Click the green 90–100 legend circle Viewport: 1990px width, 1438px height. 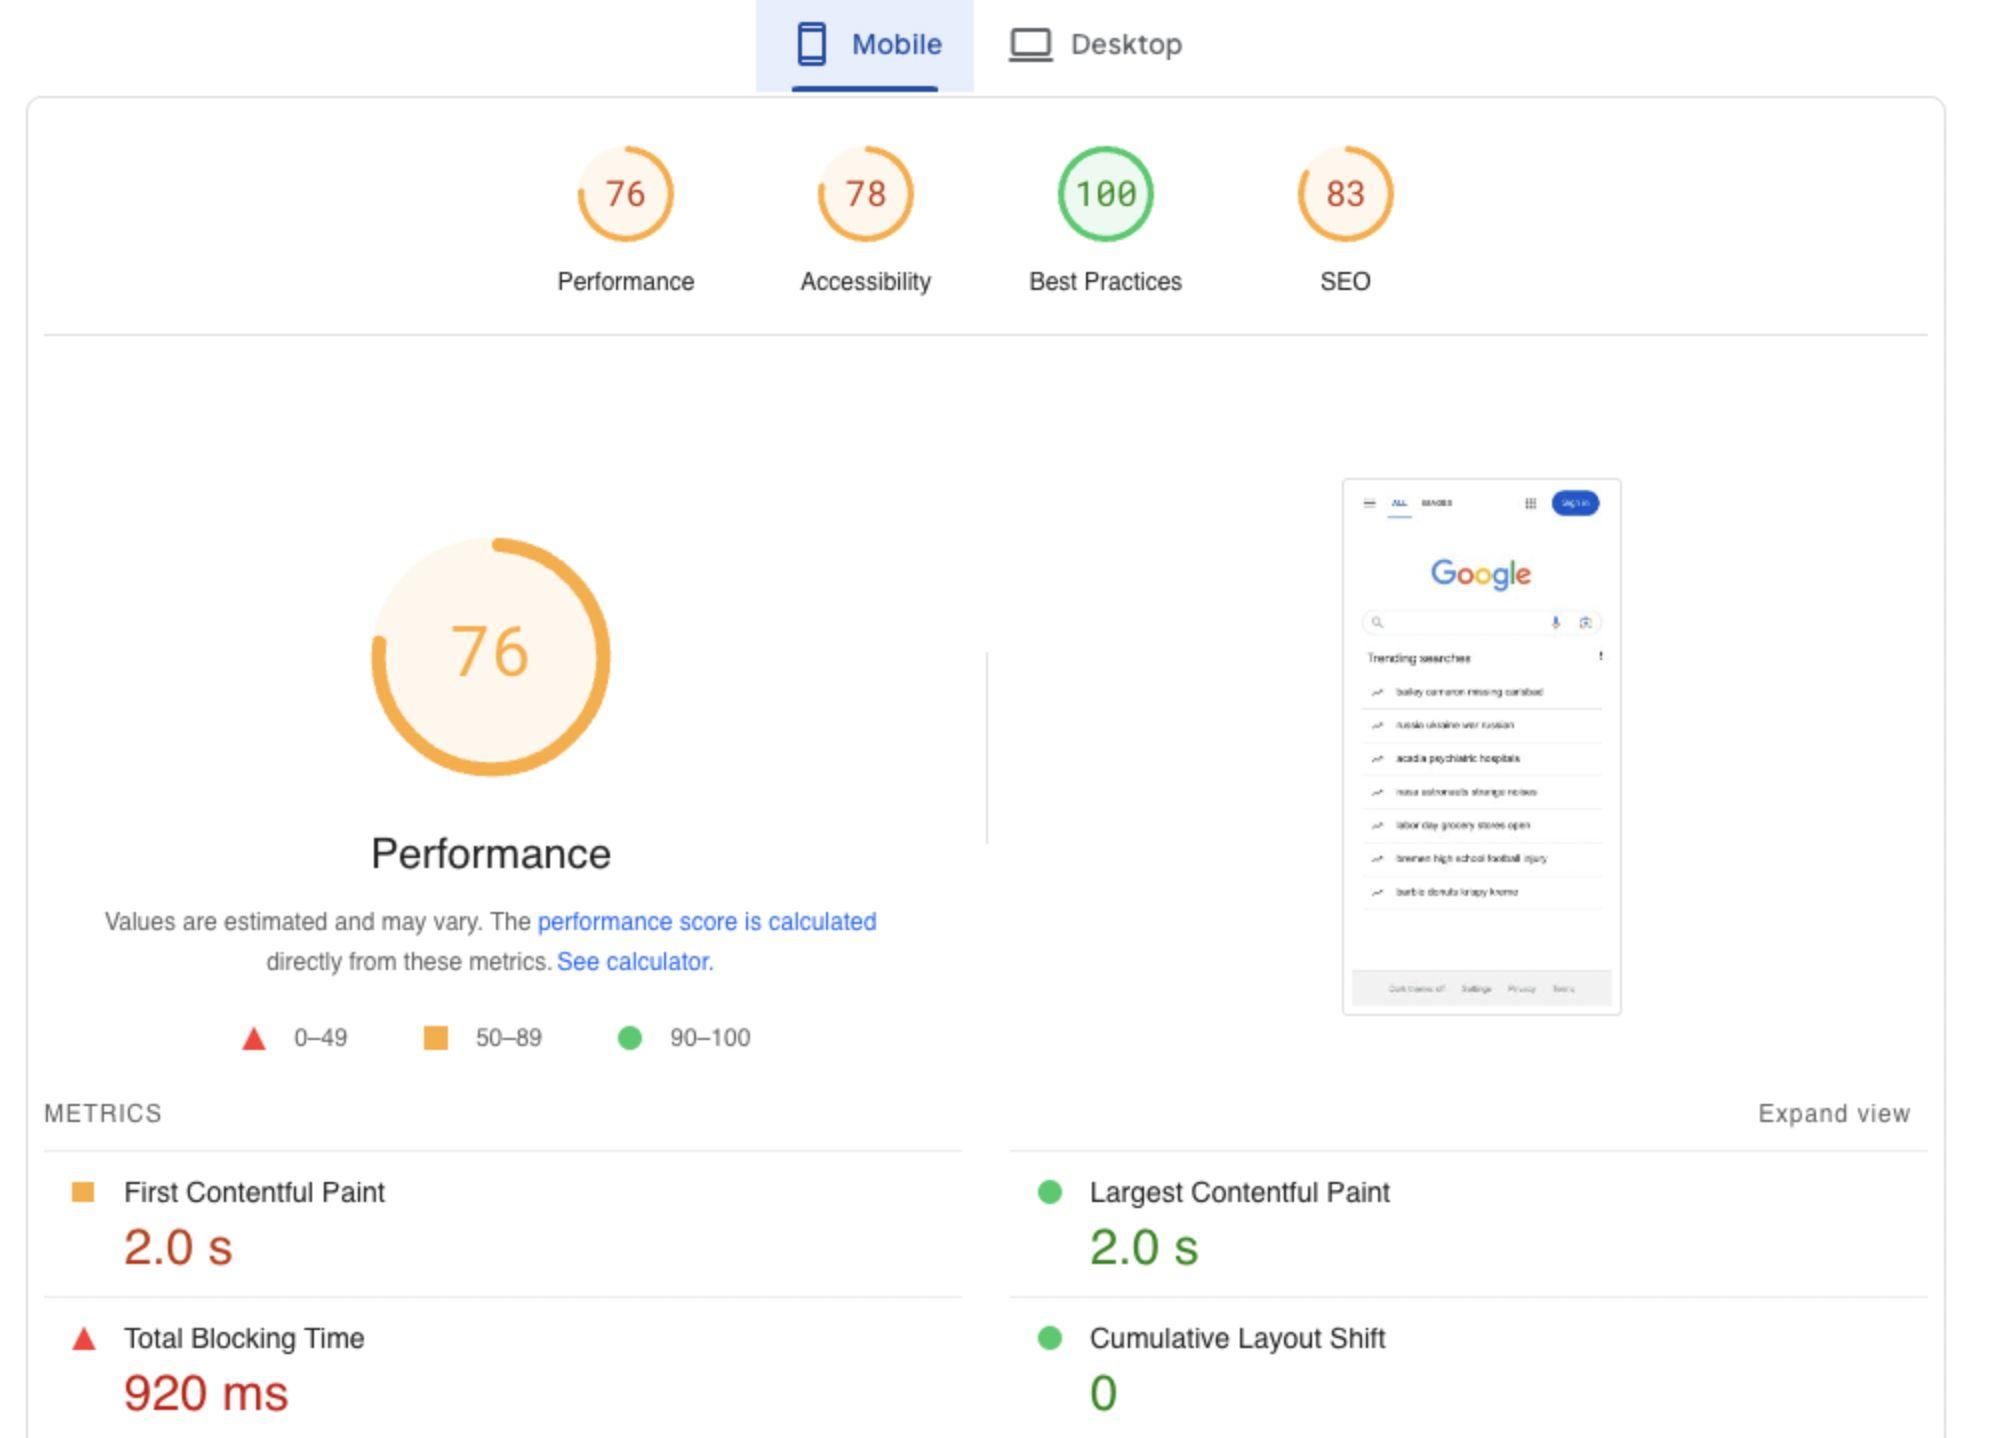pos(630,1038)
